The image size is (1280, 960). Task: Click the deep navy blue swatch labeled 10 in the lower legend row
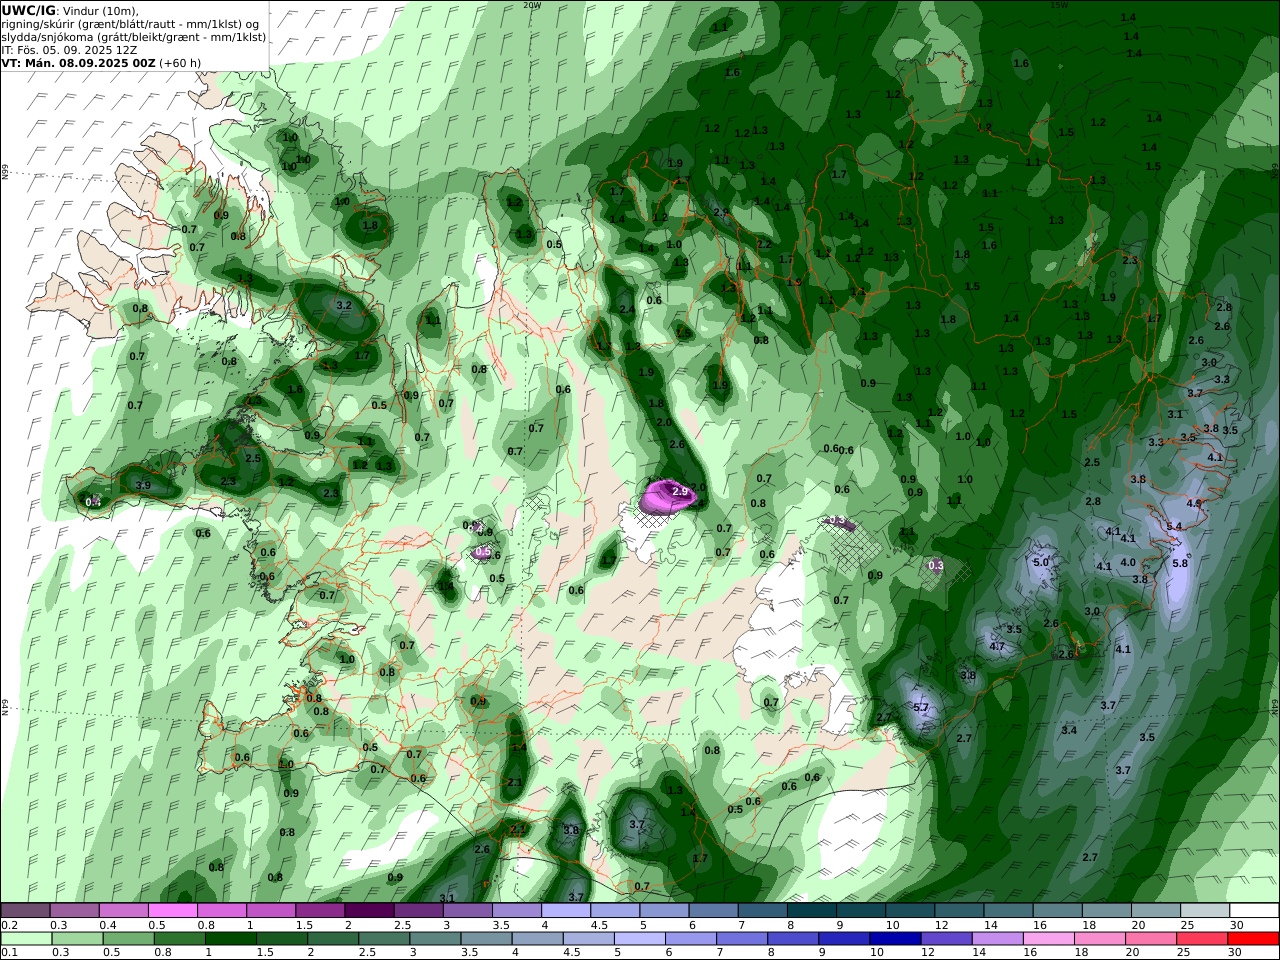[895, 939]
